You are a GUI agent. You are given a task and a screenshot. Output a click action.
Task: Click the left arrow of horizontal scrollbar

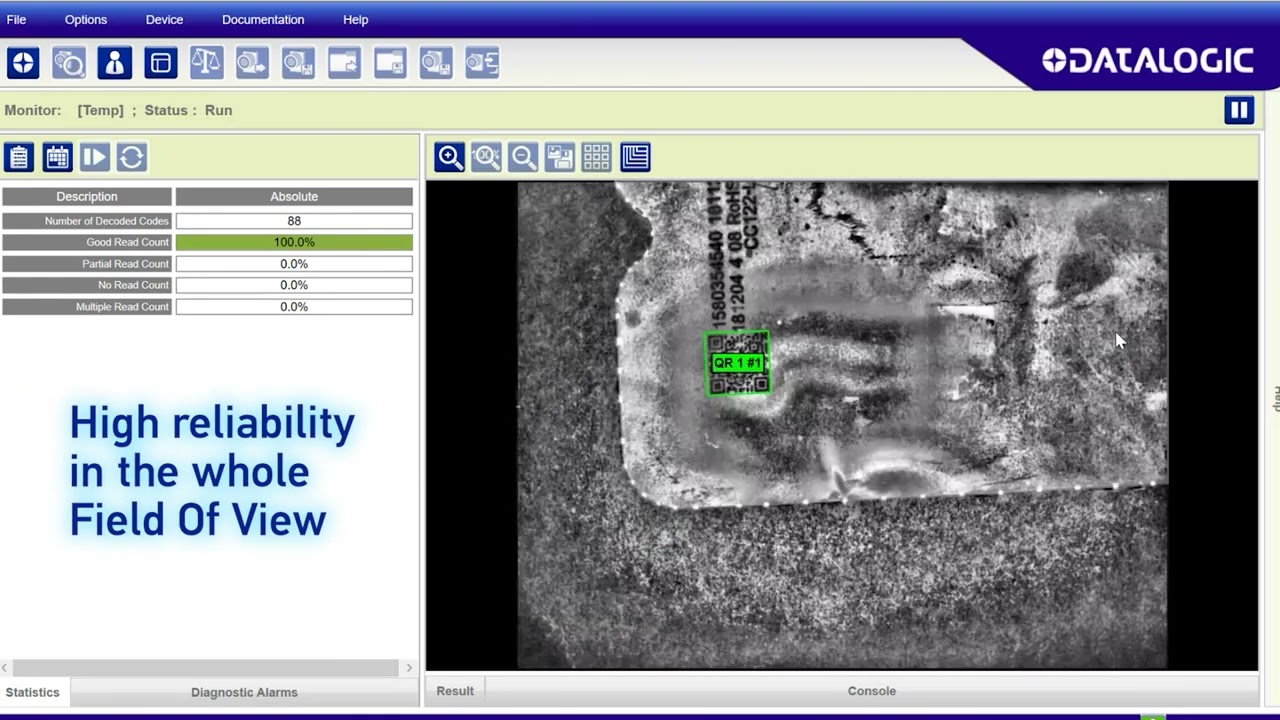tap(6, 667)
